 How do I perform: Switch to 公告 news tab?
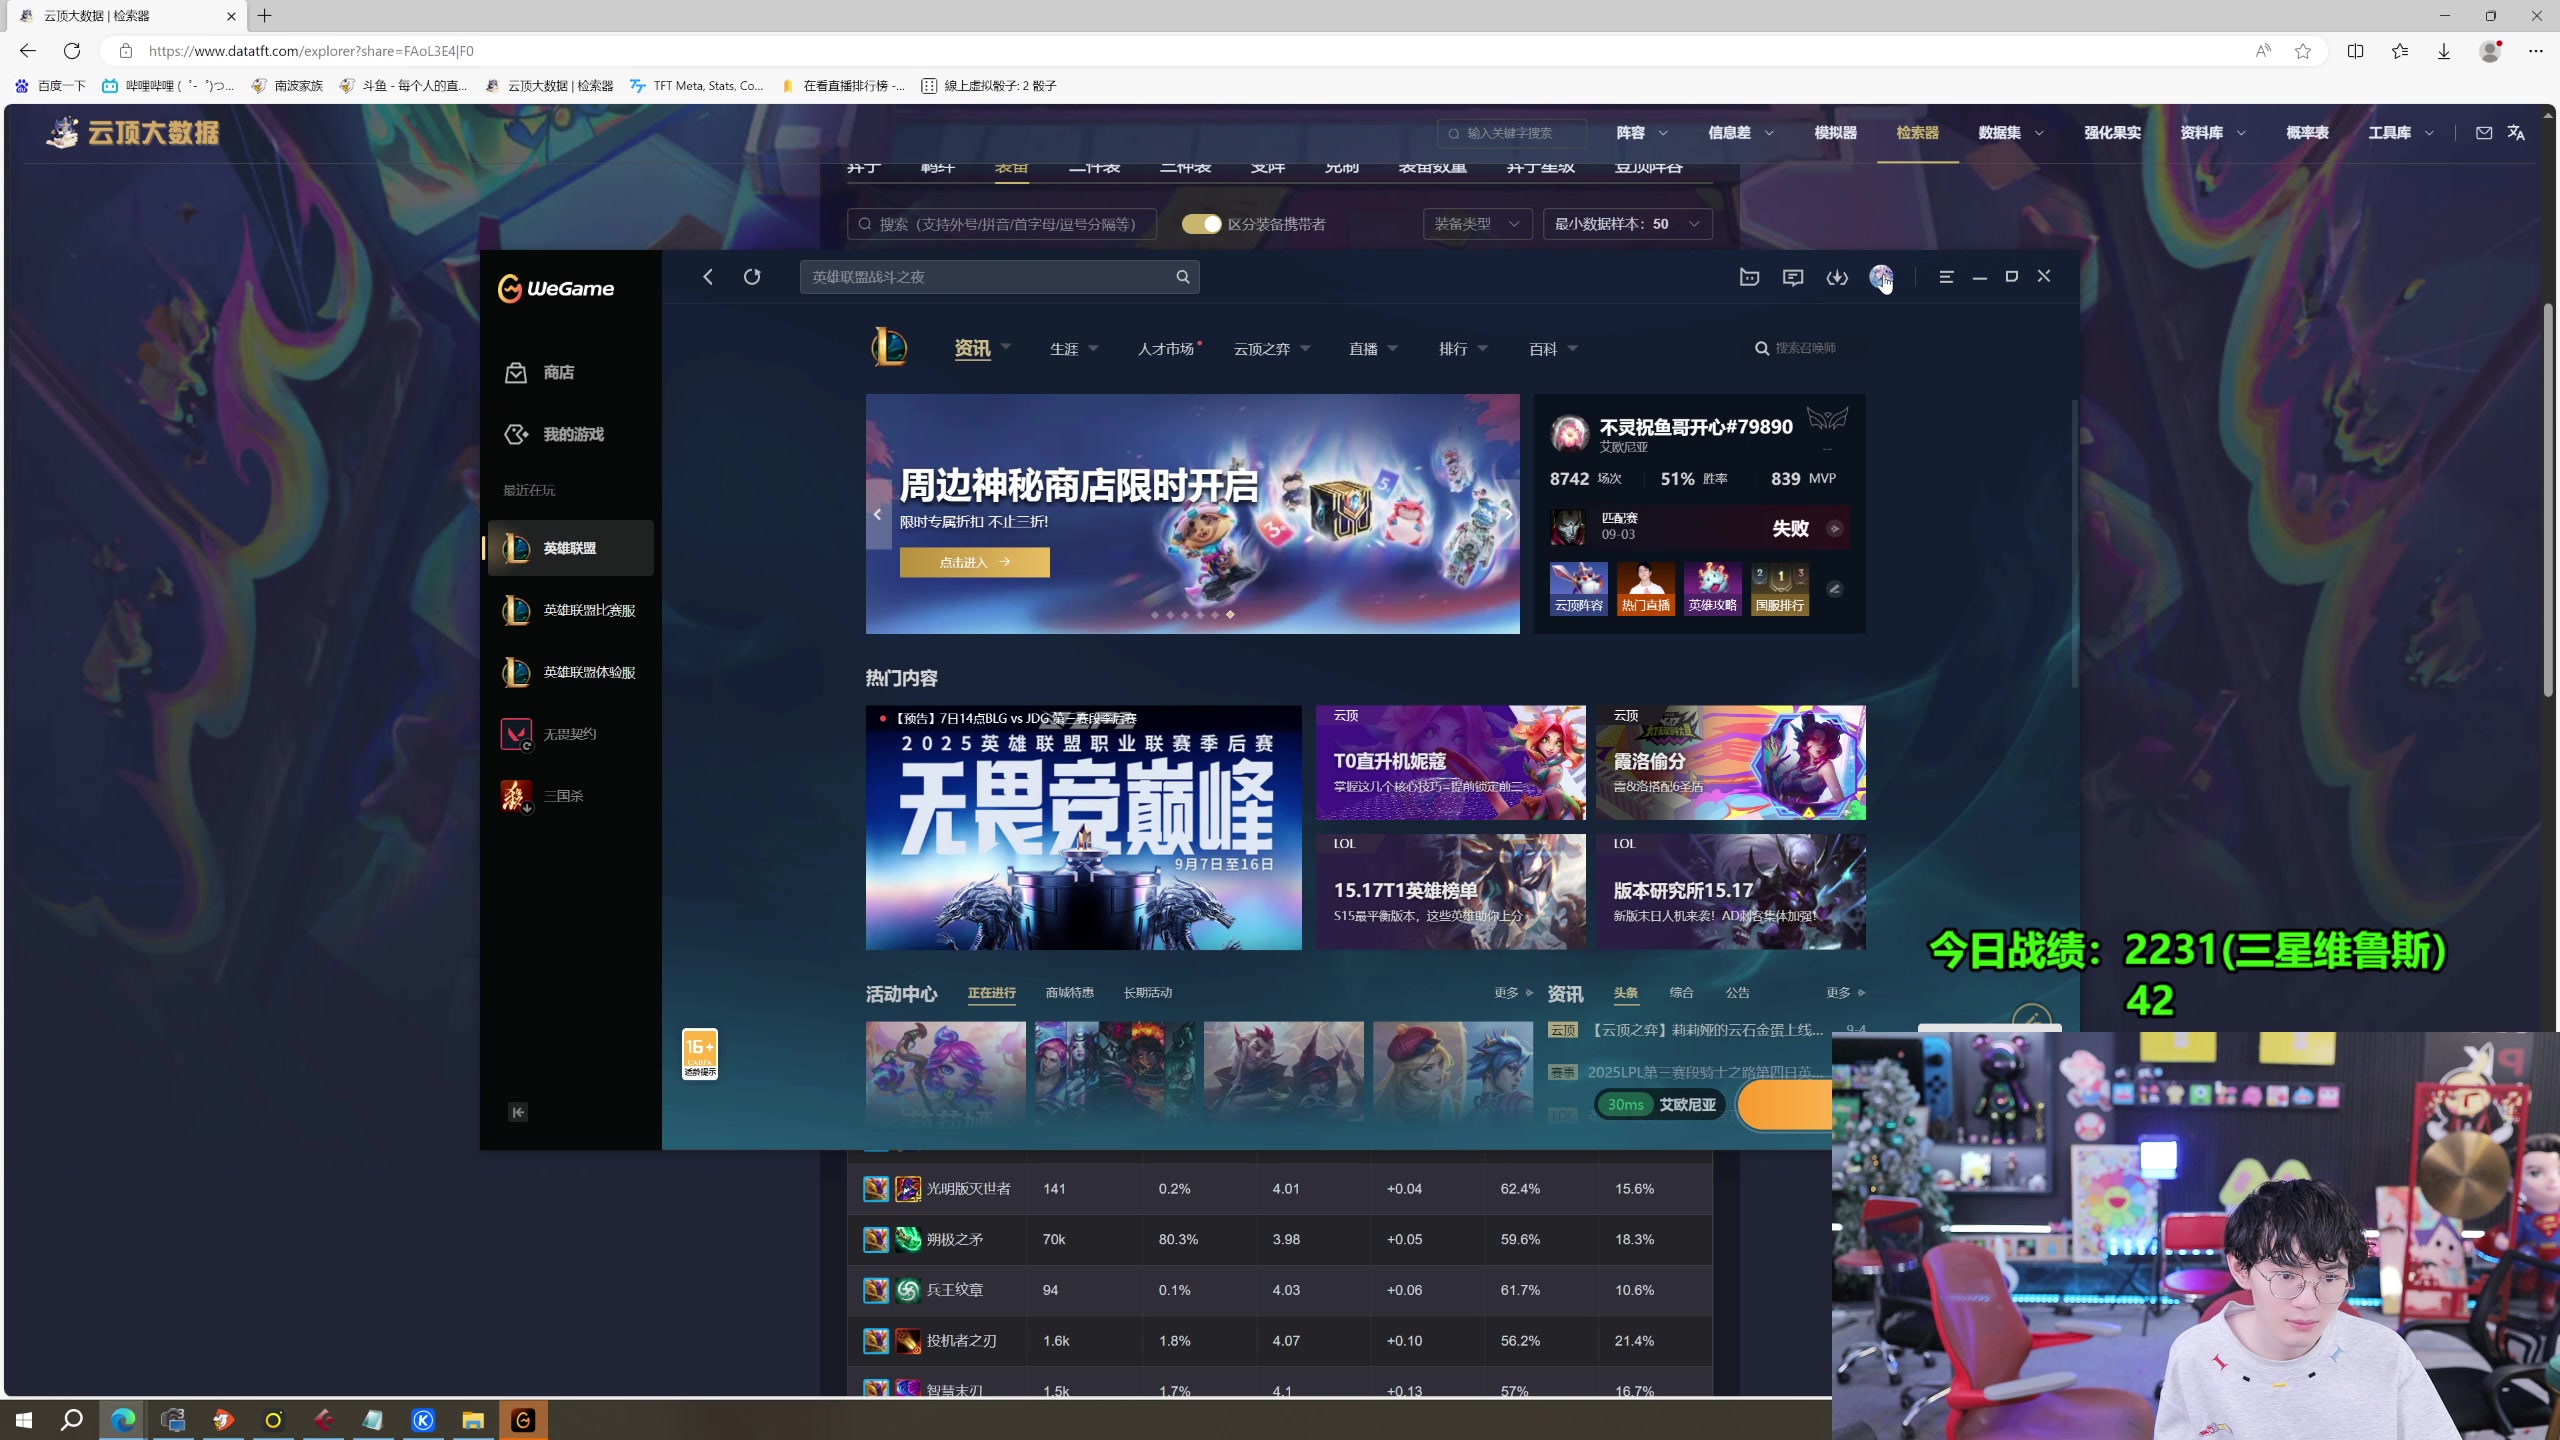point(1737,993)
